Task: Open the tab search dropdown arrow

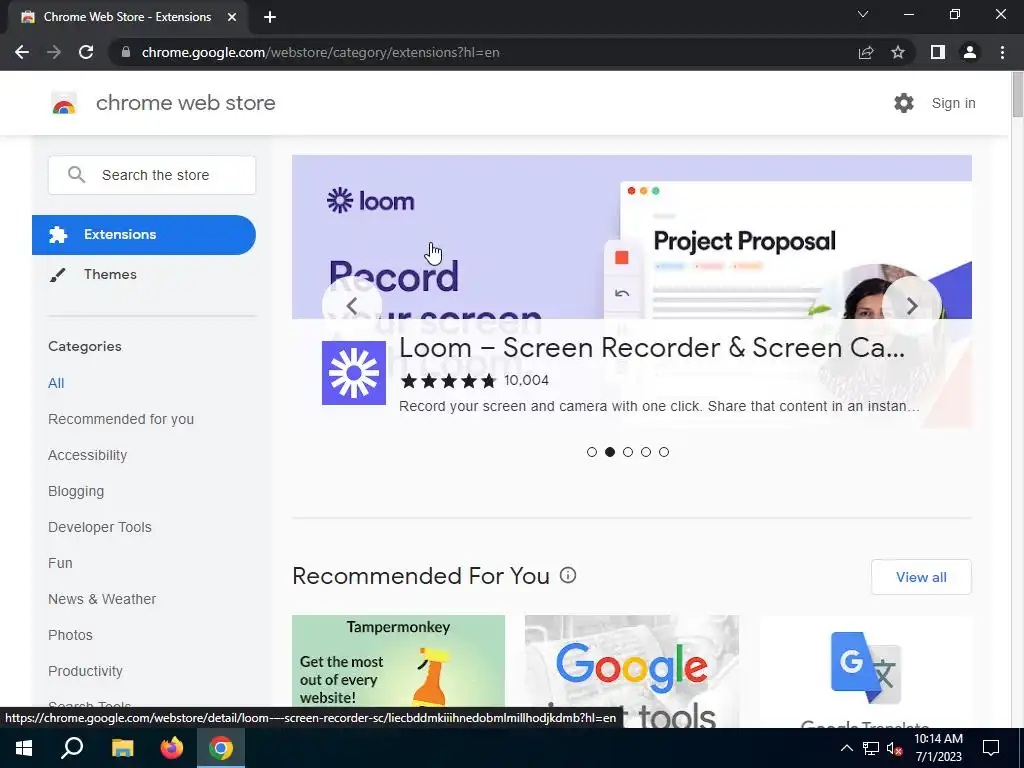Action: [863, 14]
